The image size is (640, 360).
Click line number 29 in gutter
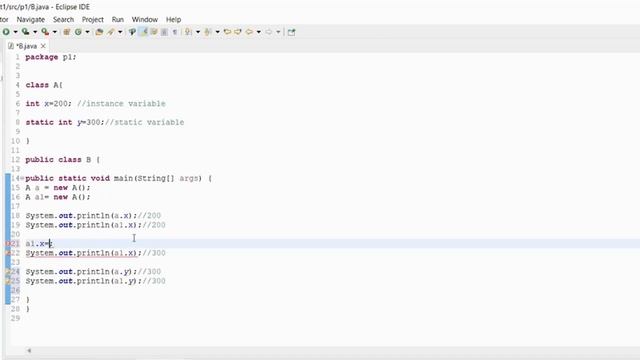point(16,318)
